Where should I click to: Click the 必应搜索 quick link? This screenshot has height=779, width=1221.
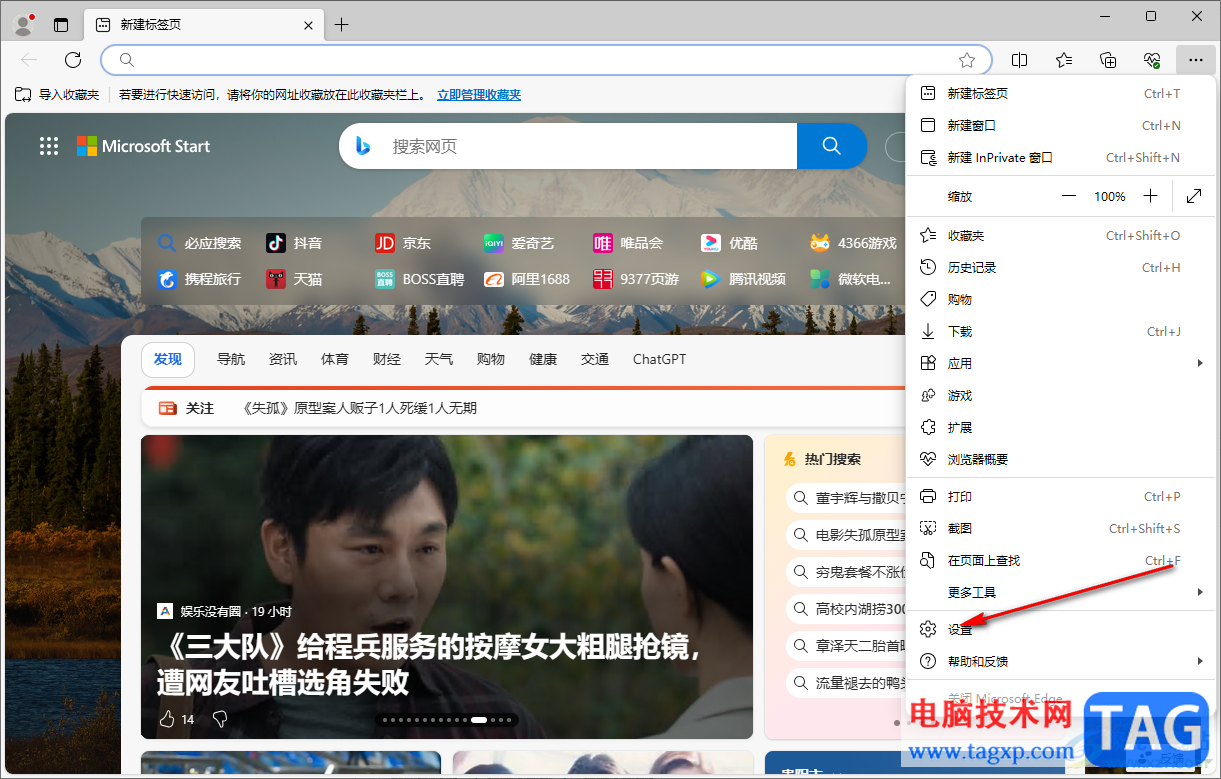pos(199,243)
